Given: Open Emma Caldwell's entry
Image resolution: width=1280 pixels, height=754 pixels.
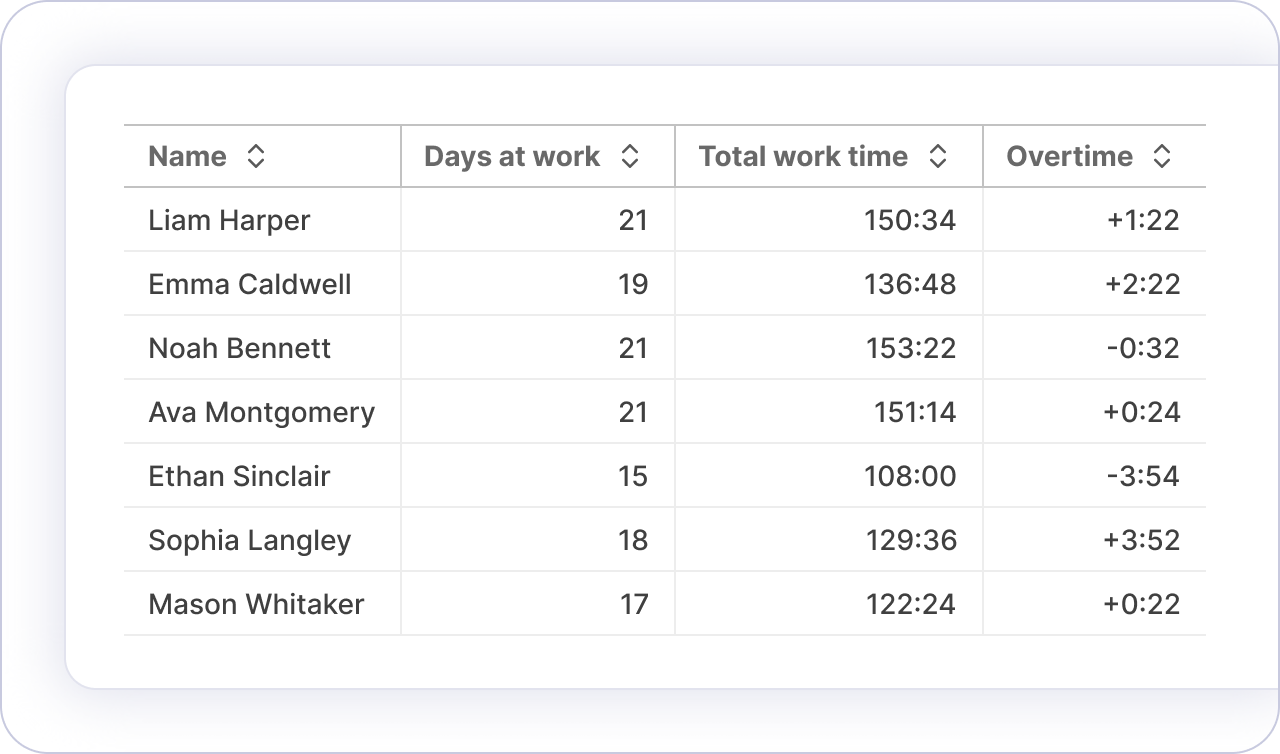Looking at the screenshot, I should (x=249, y=284).
